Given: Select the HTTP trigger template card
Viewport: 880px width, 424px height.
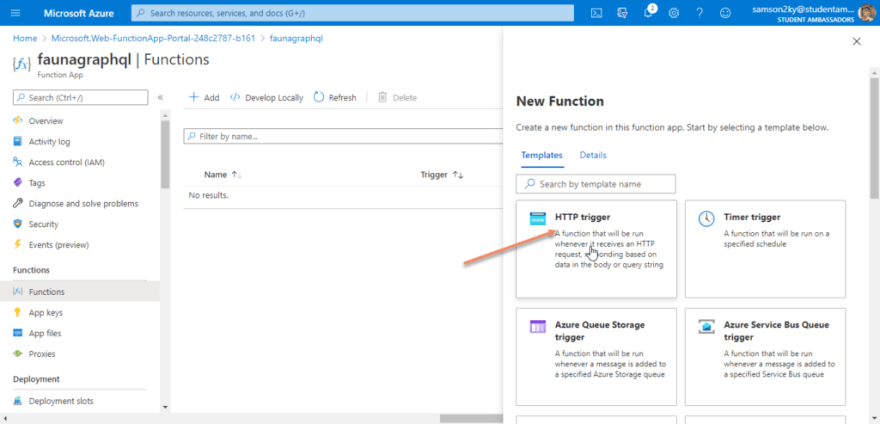Looking at the screenshot, I should point(596,249).
